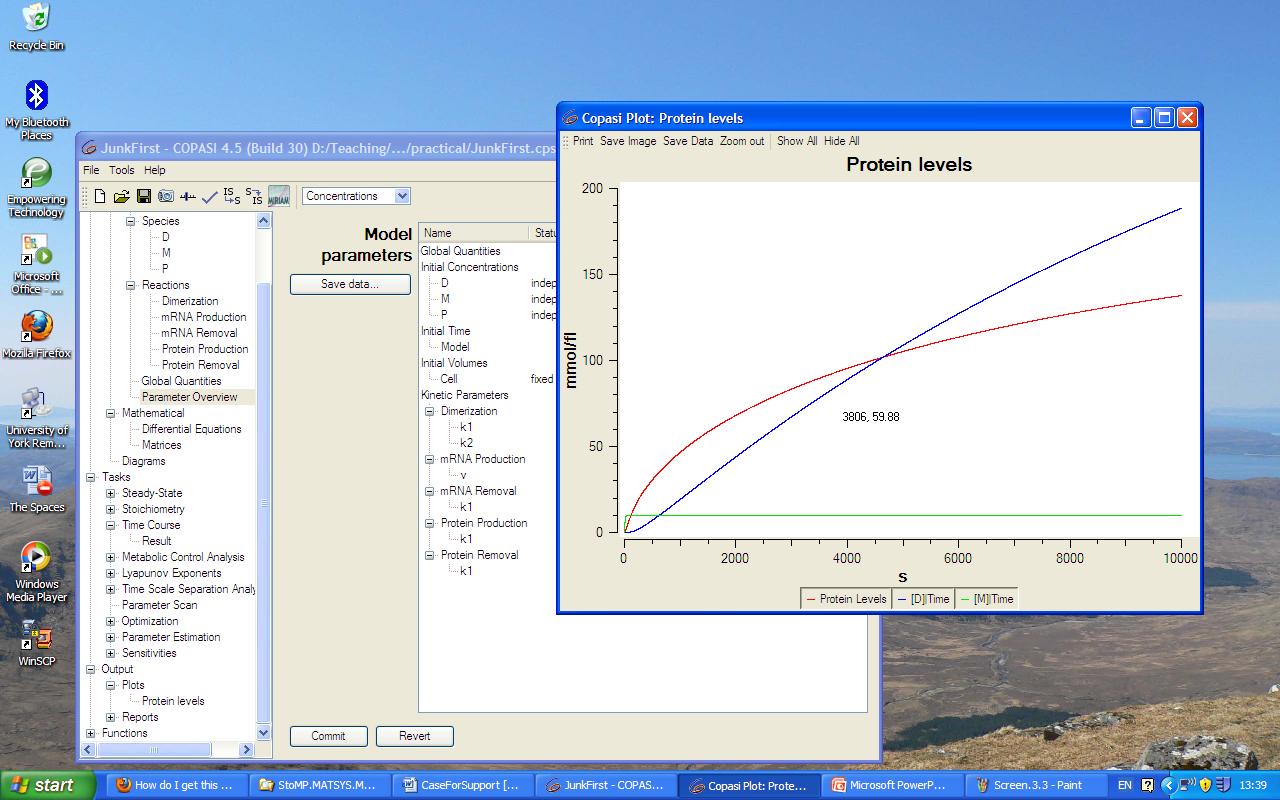Click the MIRIAM toolbar icon
Screen dimensions: 1280x800
[x=279, y=197]
